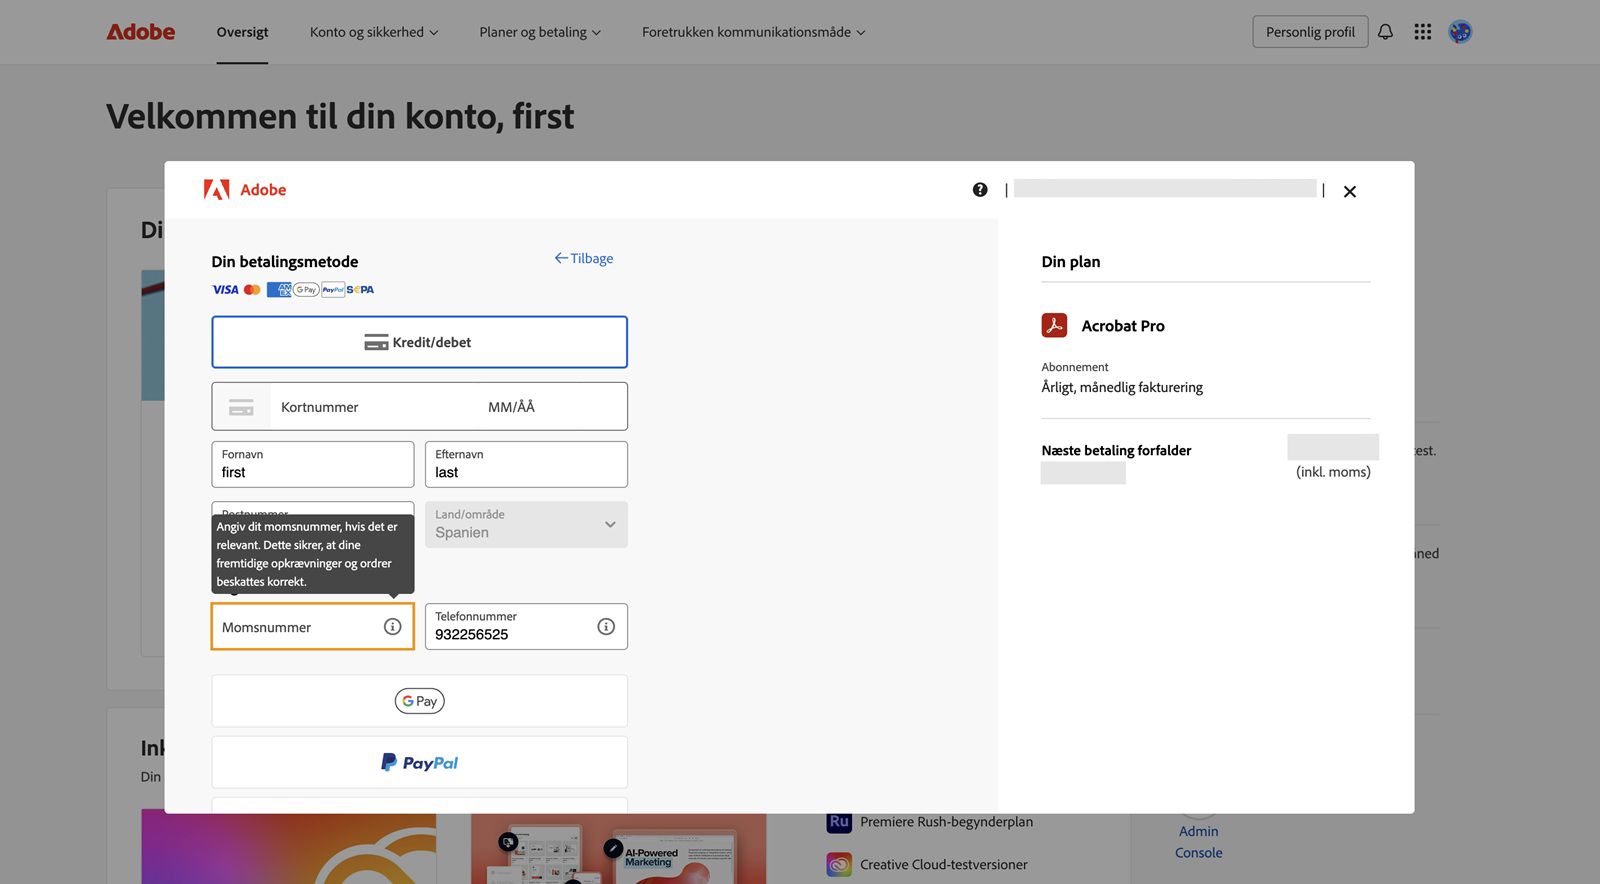Click Creative Cloud-testversioner text
1600x884 pixels.
coord(944,864)
